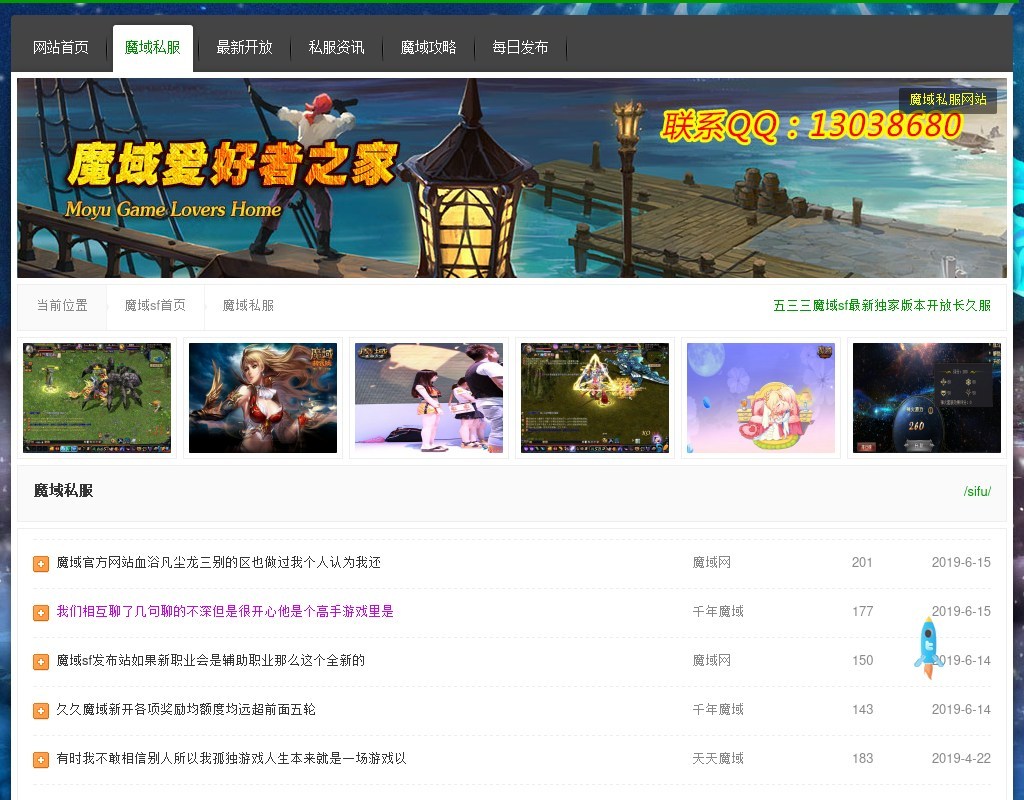The height and width of the screenshot is (800, 1024).
Task: Click plus icon beside 魔域官方网站血浴凡尘 article
Action: 41,564
